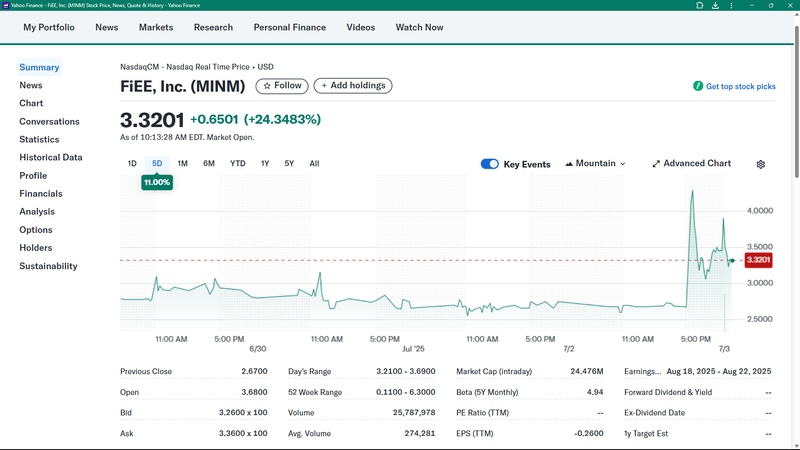Click the Yahoo Finance favicon in title bar
Screen dimensions: 800x450
click(x=5, y=5)
